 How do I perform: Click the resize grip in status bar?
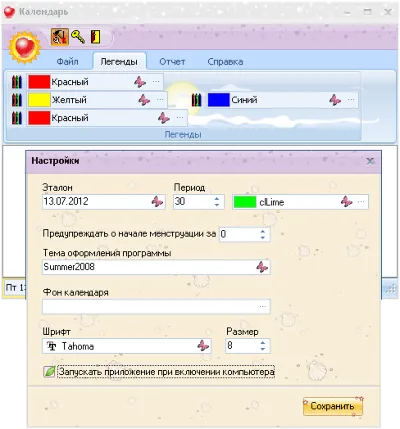pyautogui.click(x=390, y=289)
